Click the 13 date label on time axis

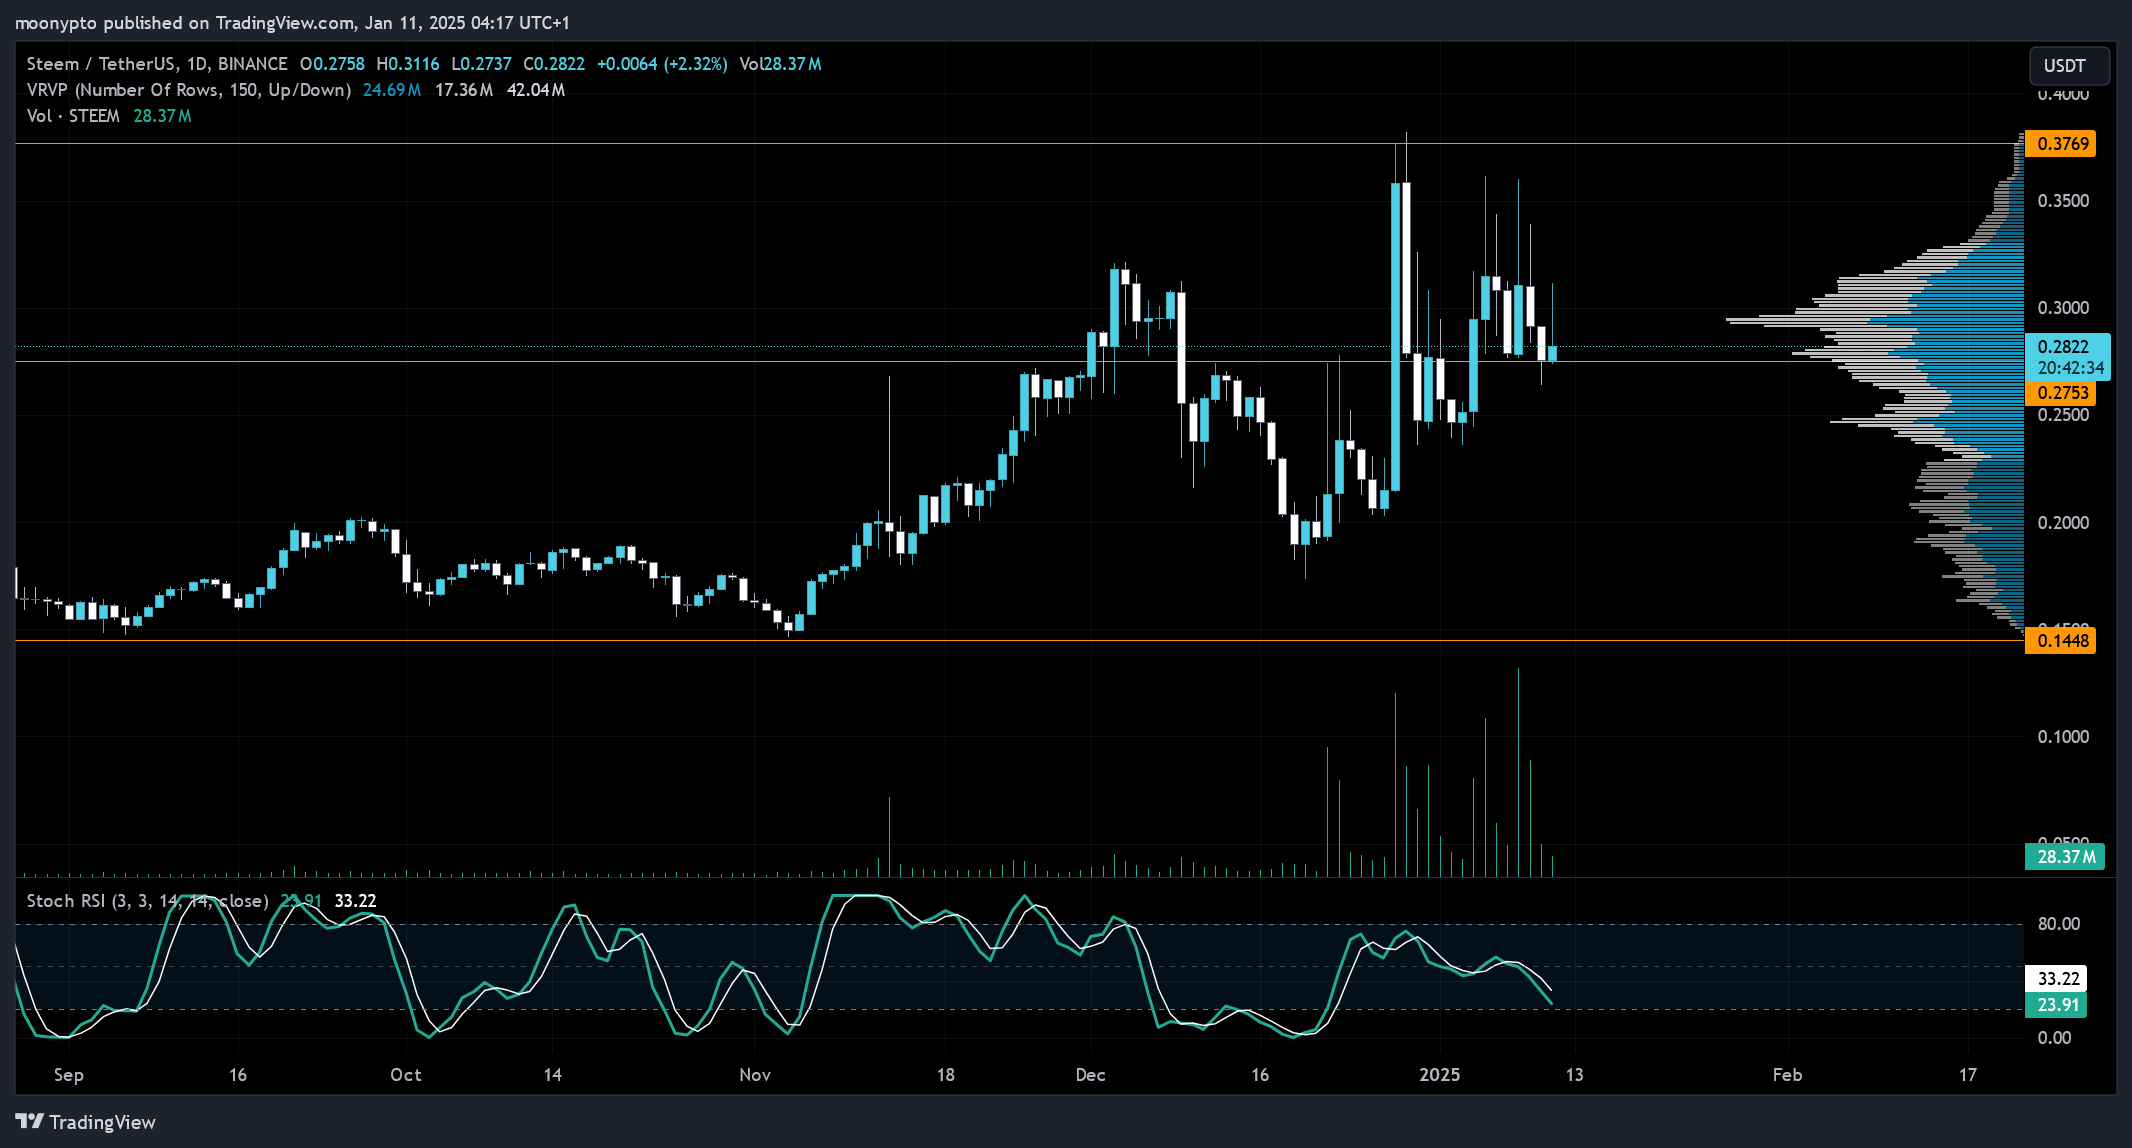1574,1075
